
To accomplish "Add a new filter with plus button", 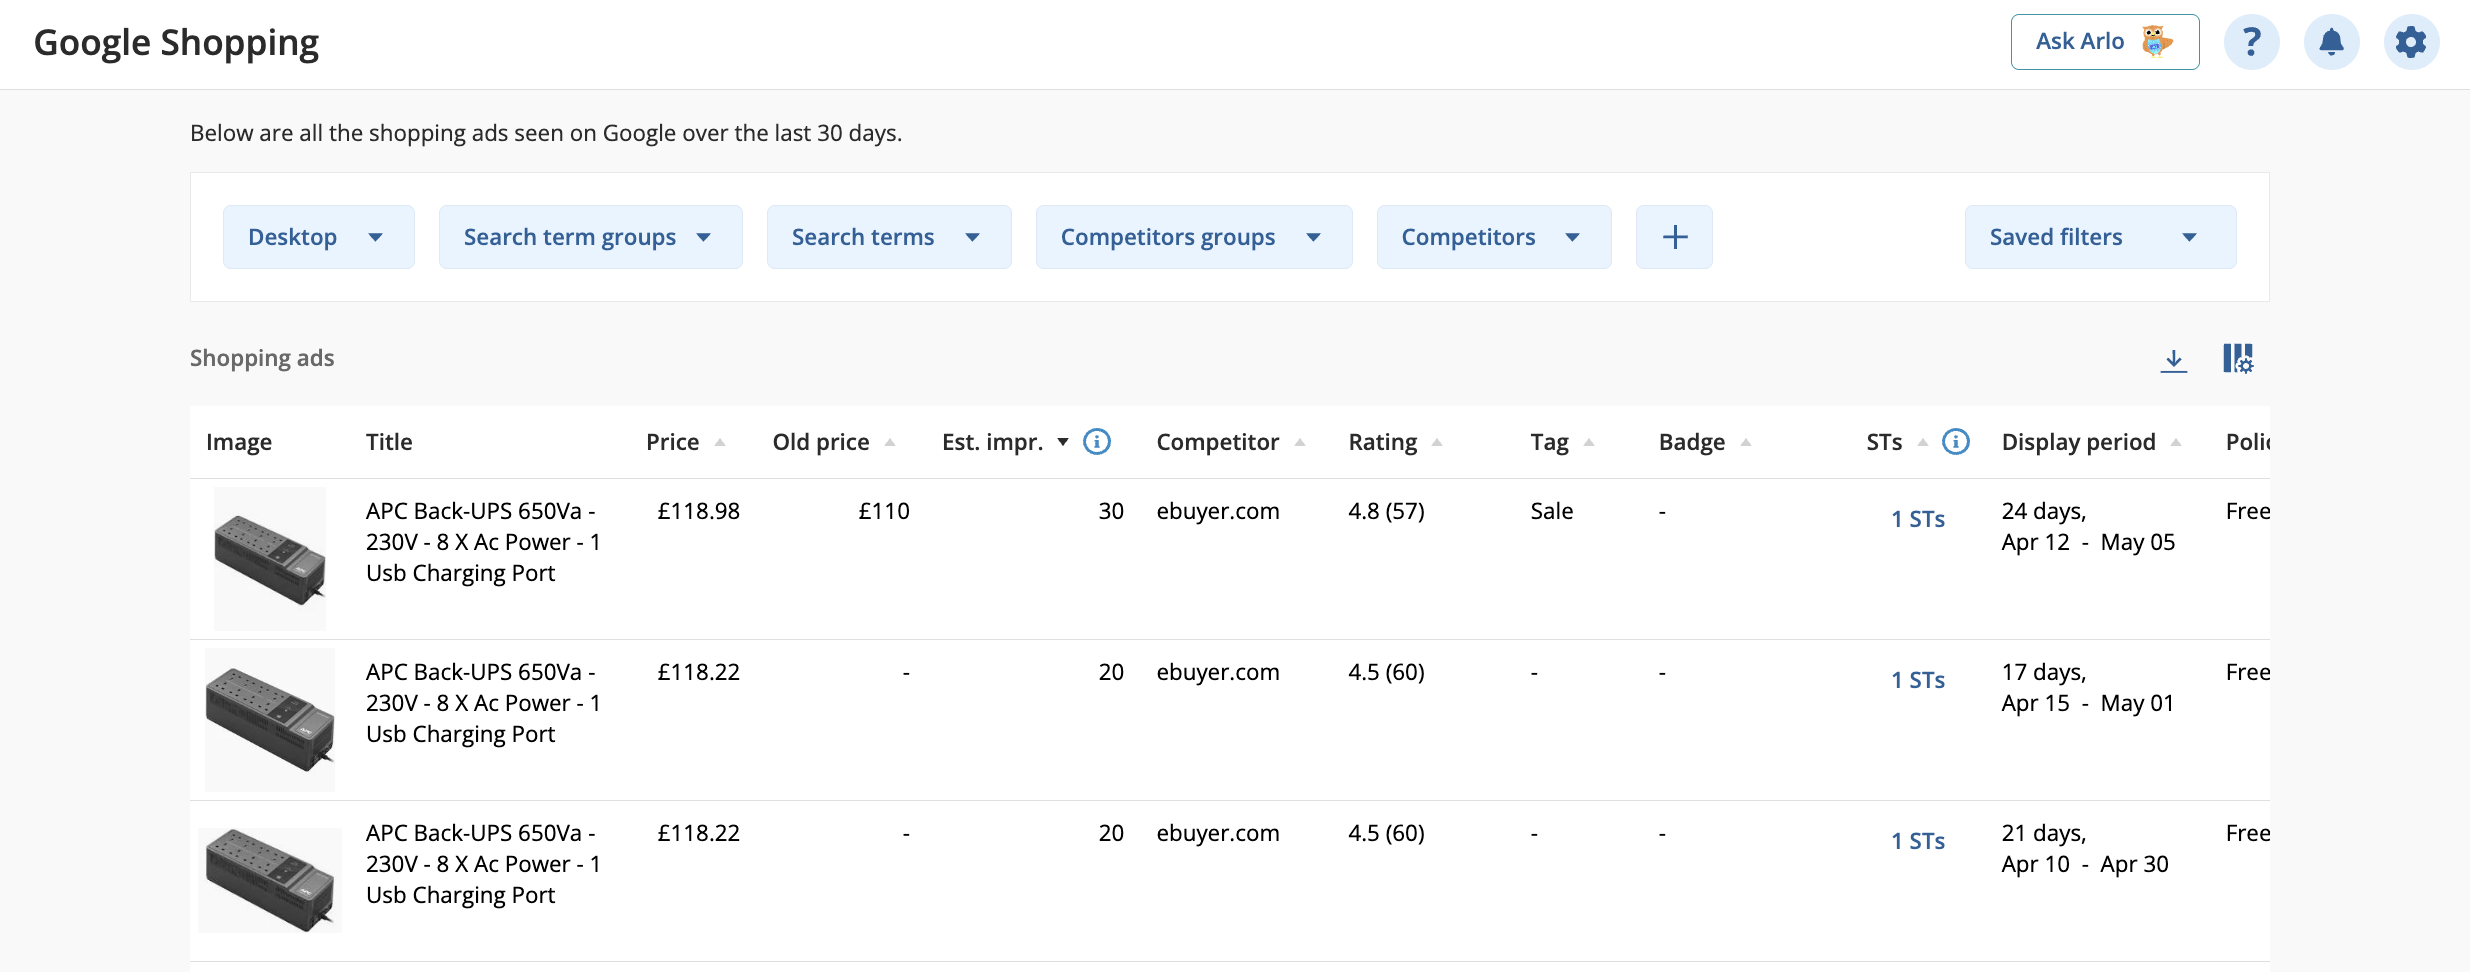I will click(1674, 237).
